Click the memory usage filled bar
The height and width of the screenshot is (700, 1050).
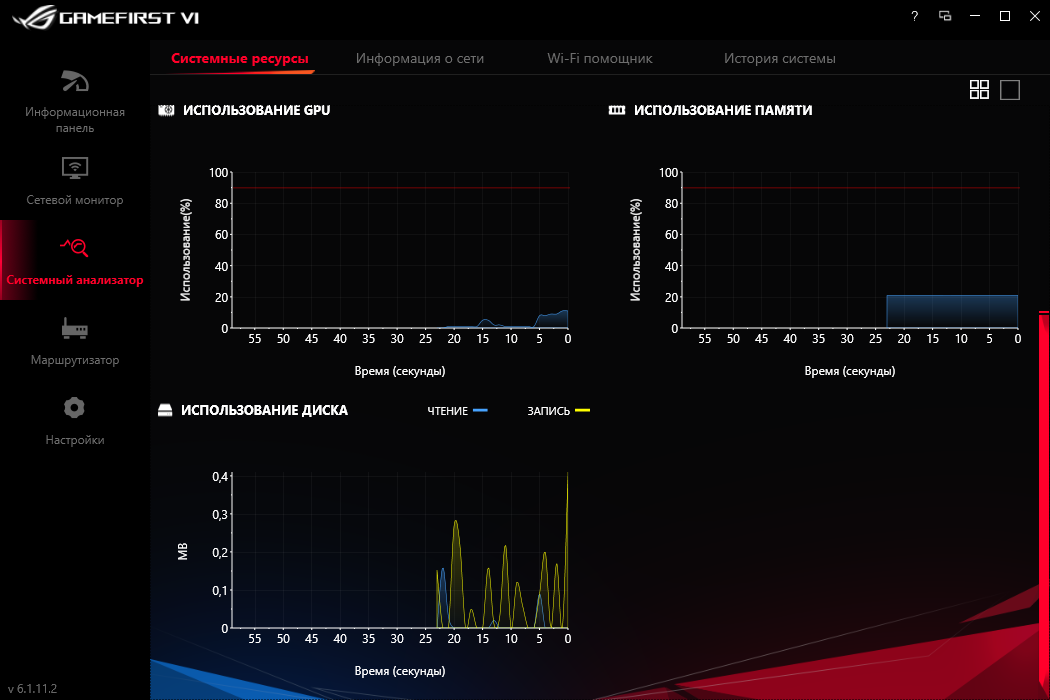952,311
